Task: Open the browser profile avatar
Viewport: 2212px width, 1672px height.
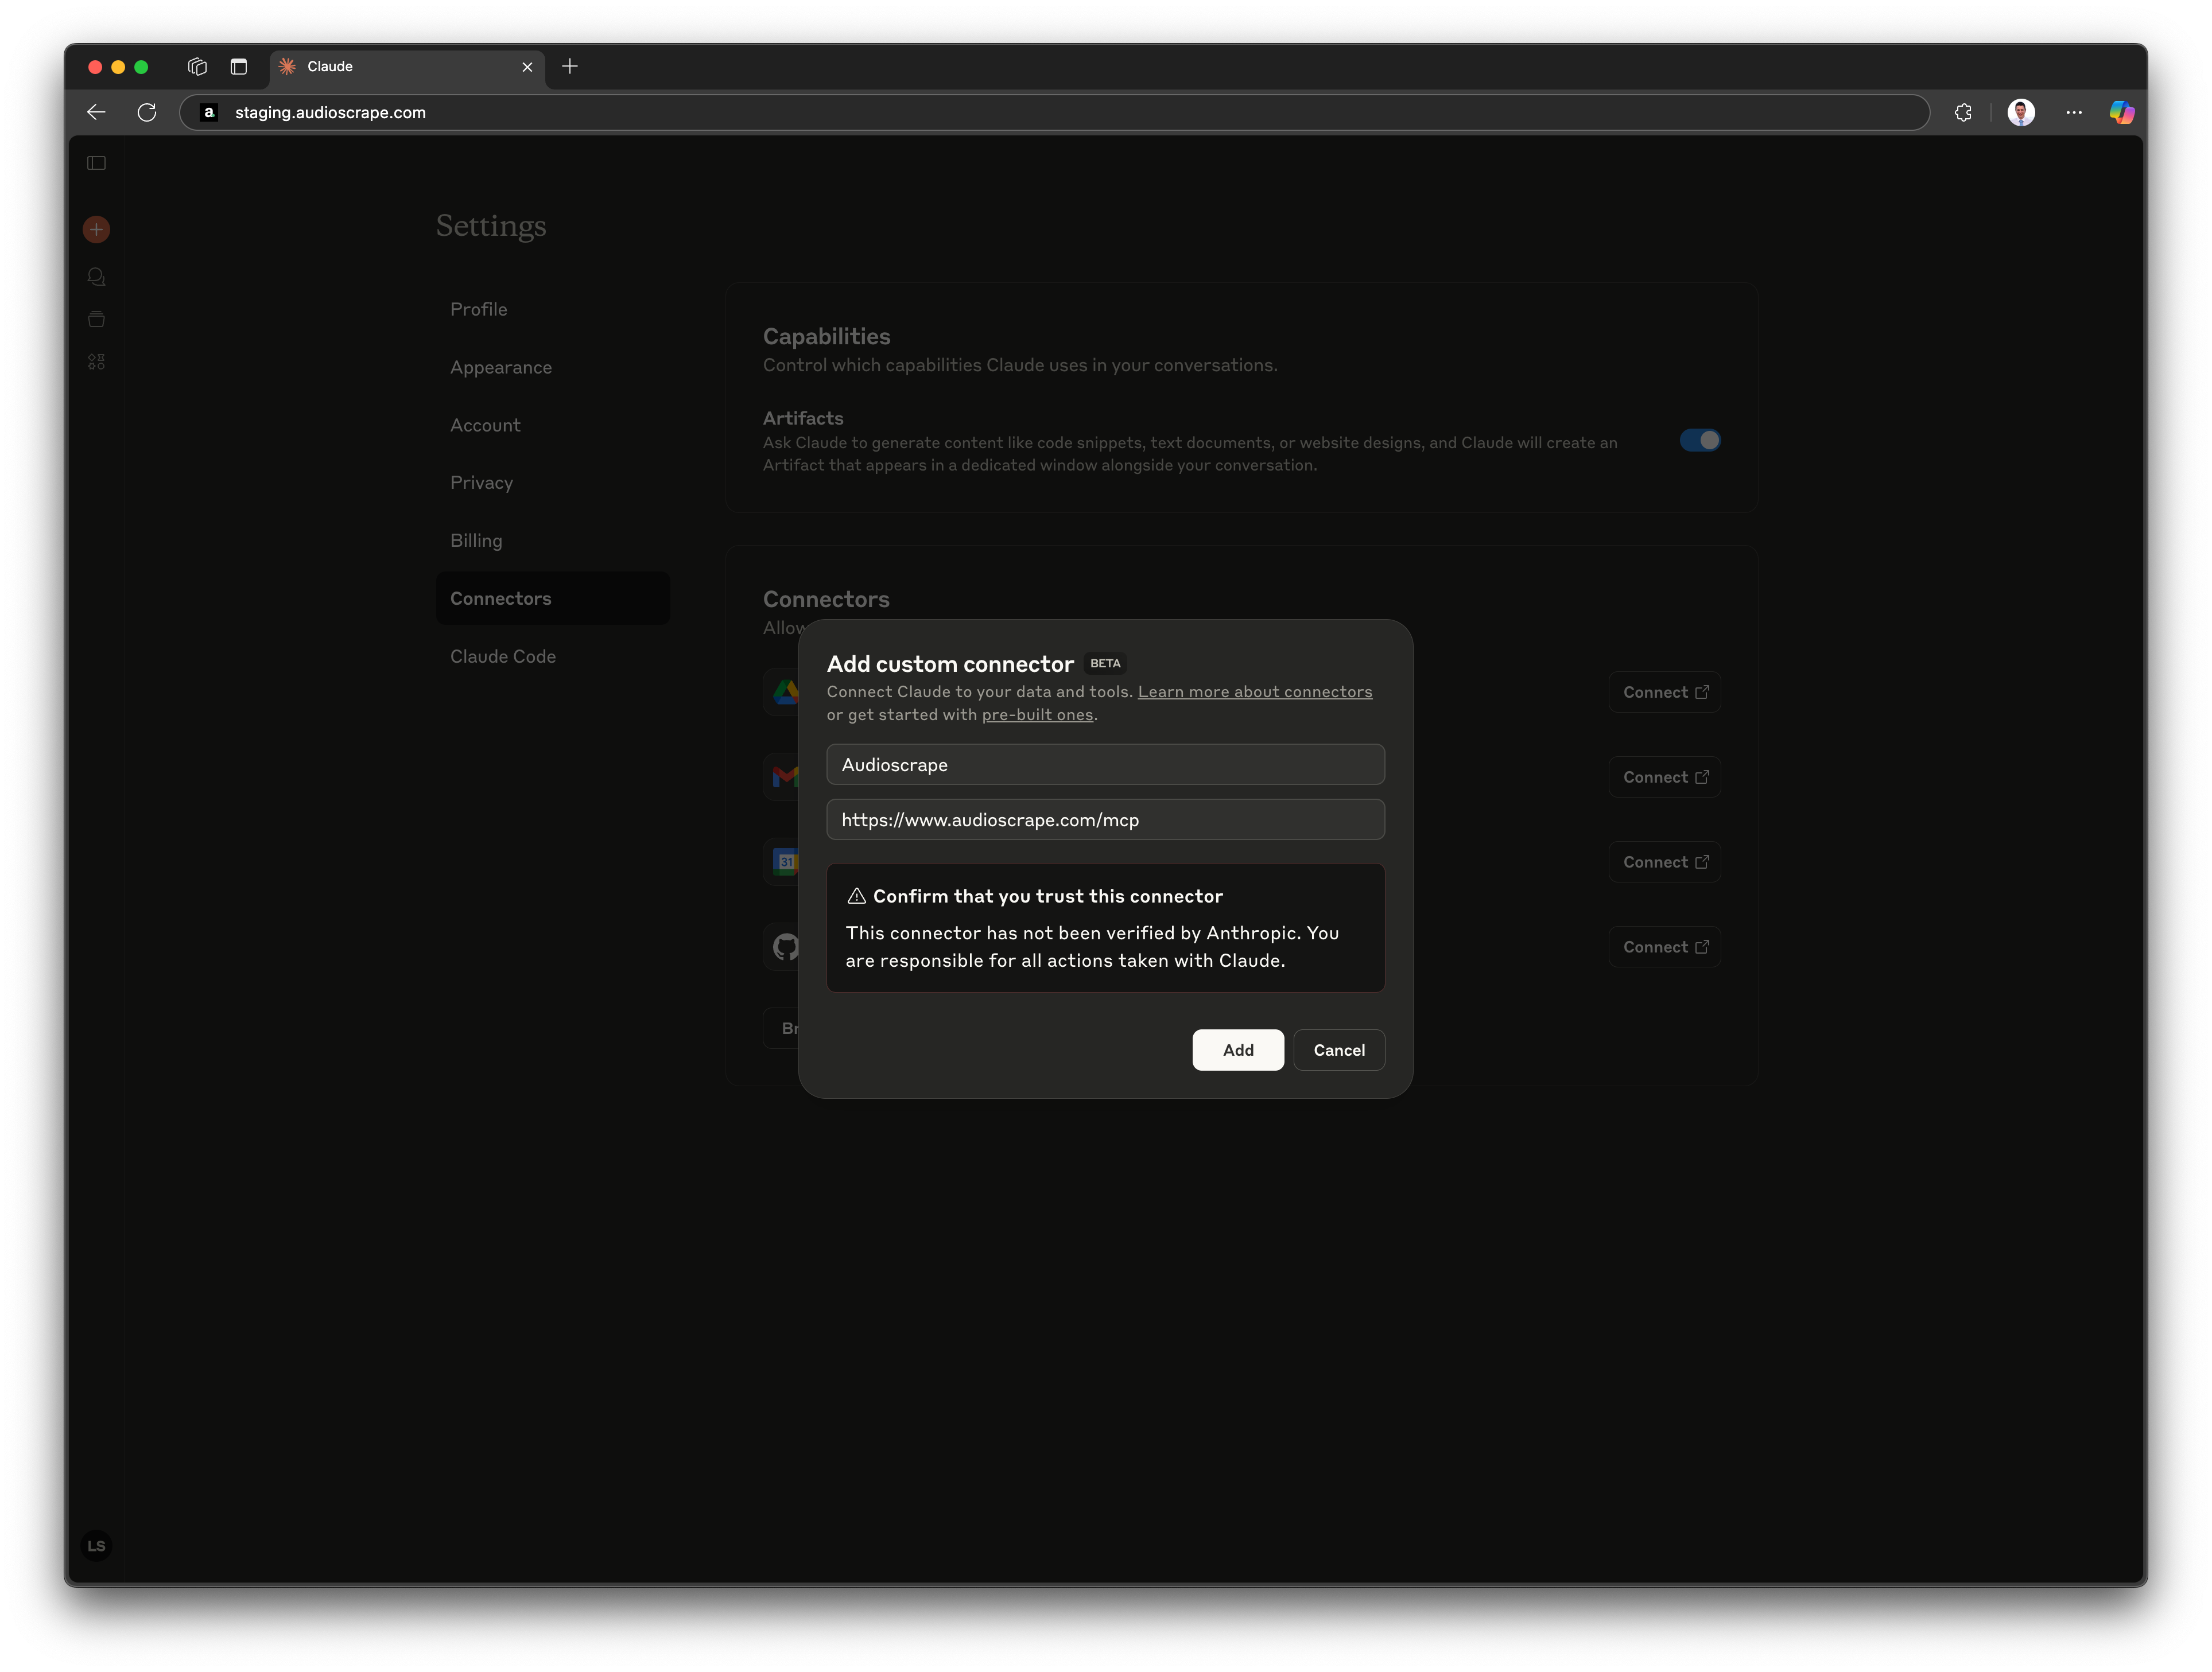Action: click(x=2021, y=113)
